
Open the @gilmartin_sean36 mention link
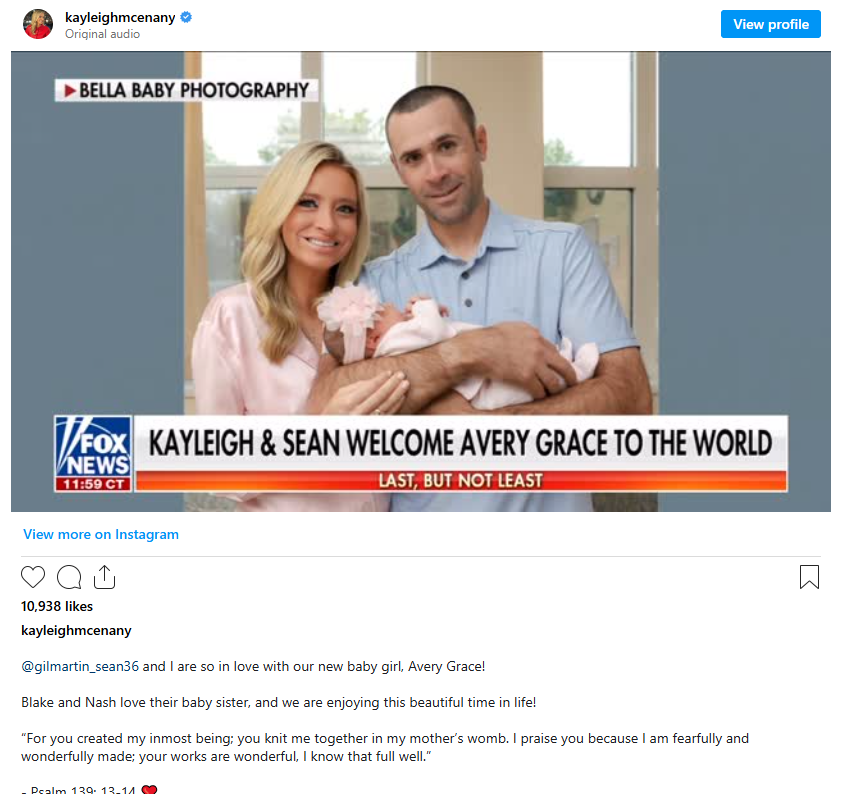[x=80, y=666]
